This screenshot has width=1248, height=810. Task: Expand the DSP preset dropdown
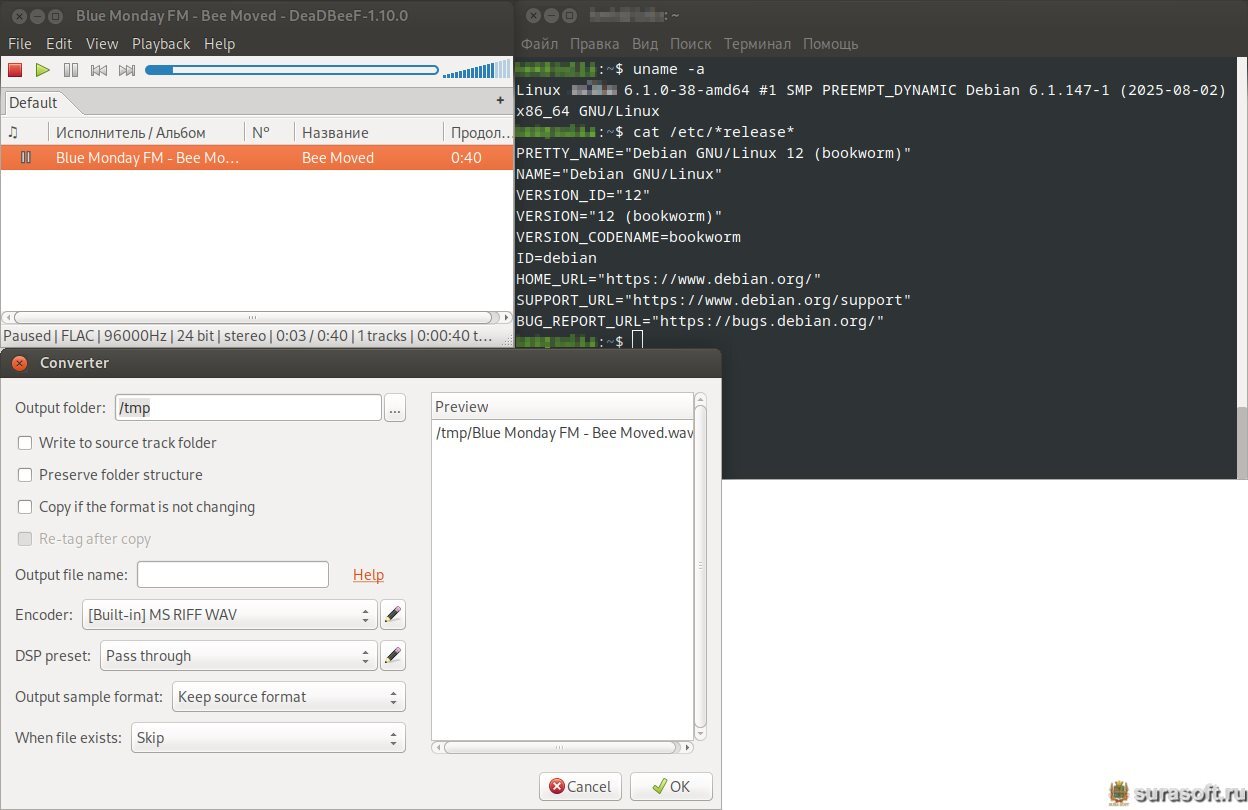(238, 656)
